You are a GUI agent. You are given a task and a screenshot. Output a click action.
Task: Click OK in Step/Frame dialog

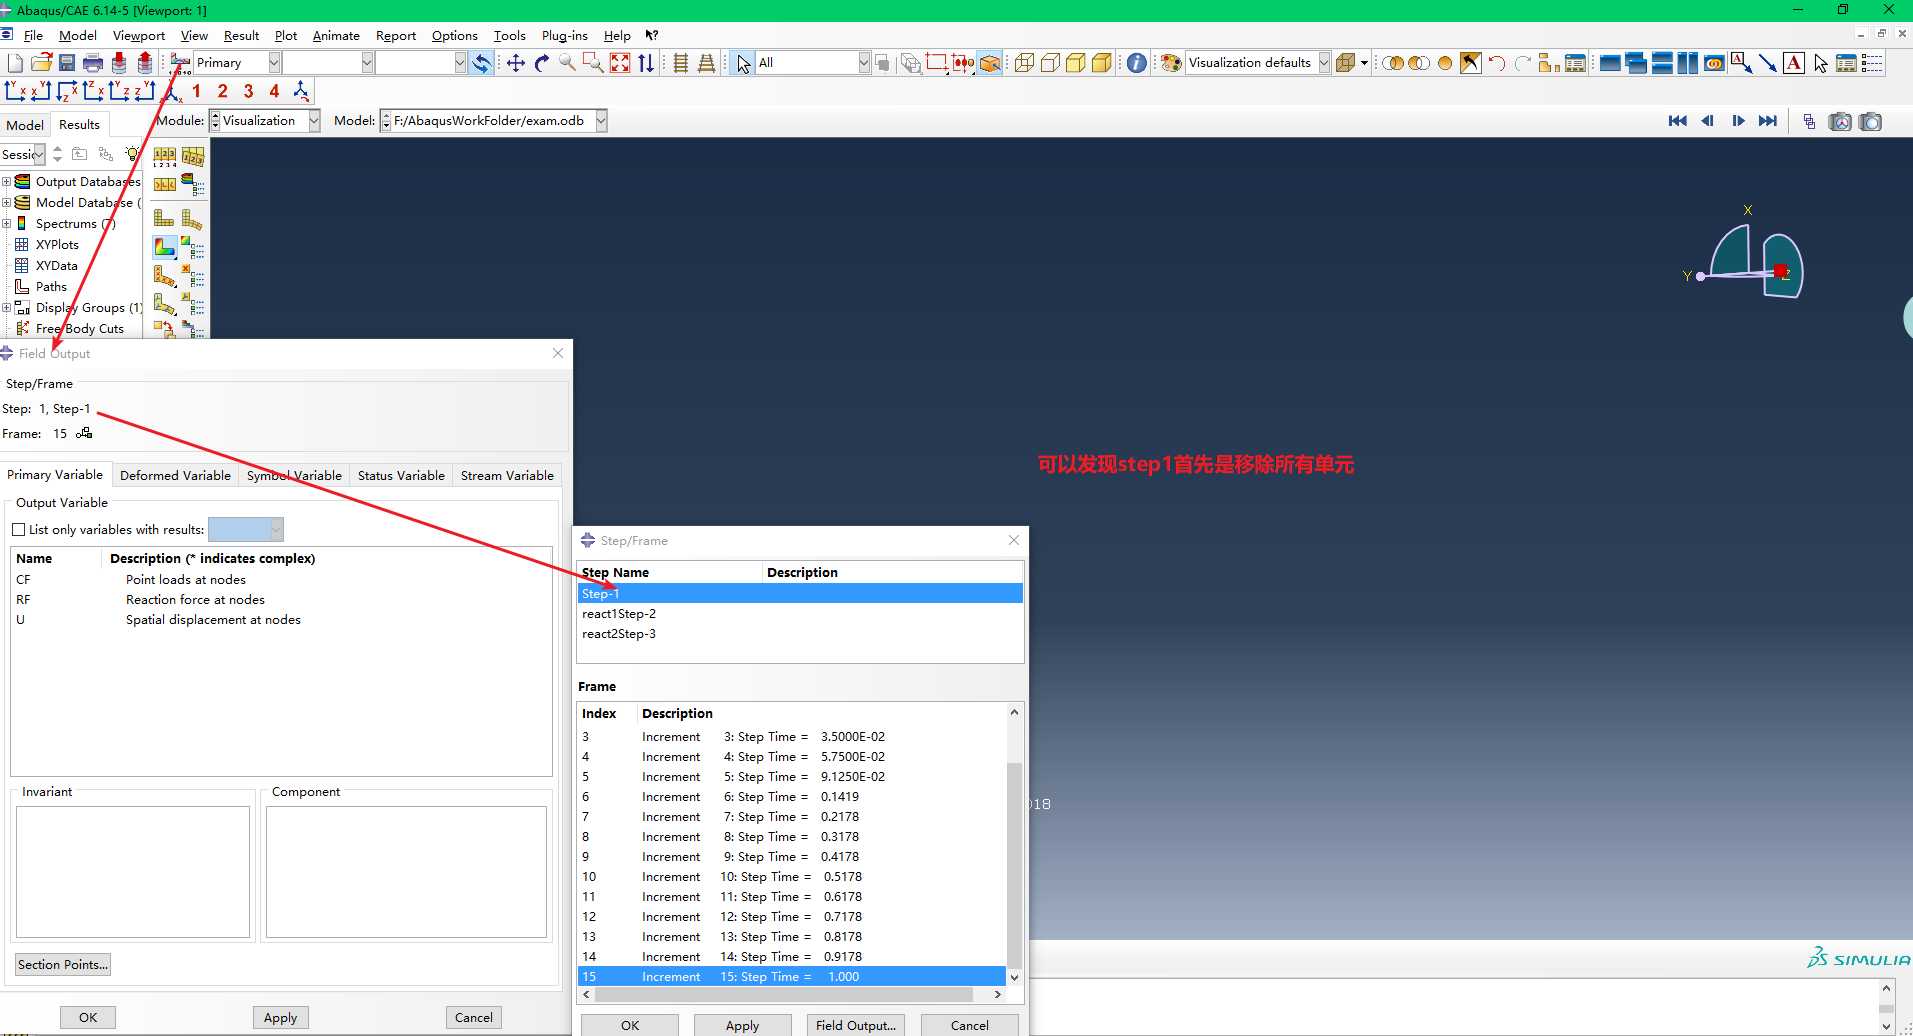pos(630,1025)
